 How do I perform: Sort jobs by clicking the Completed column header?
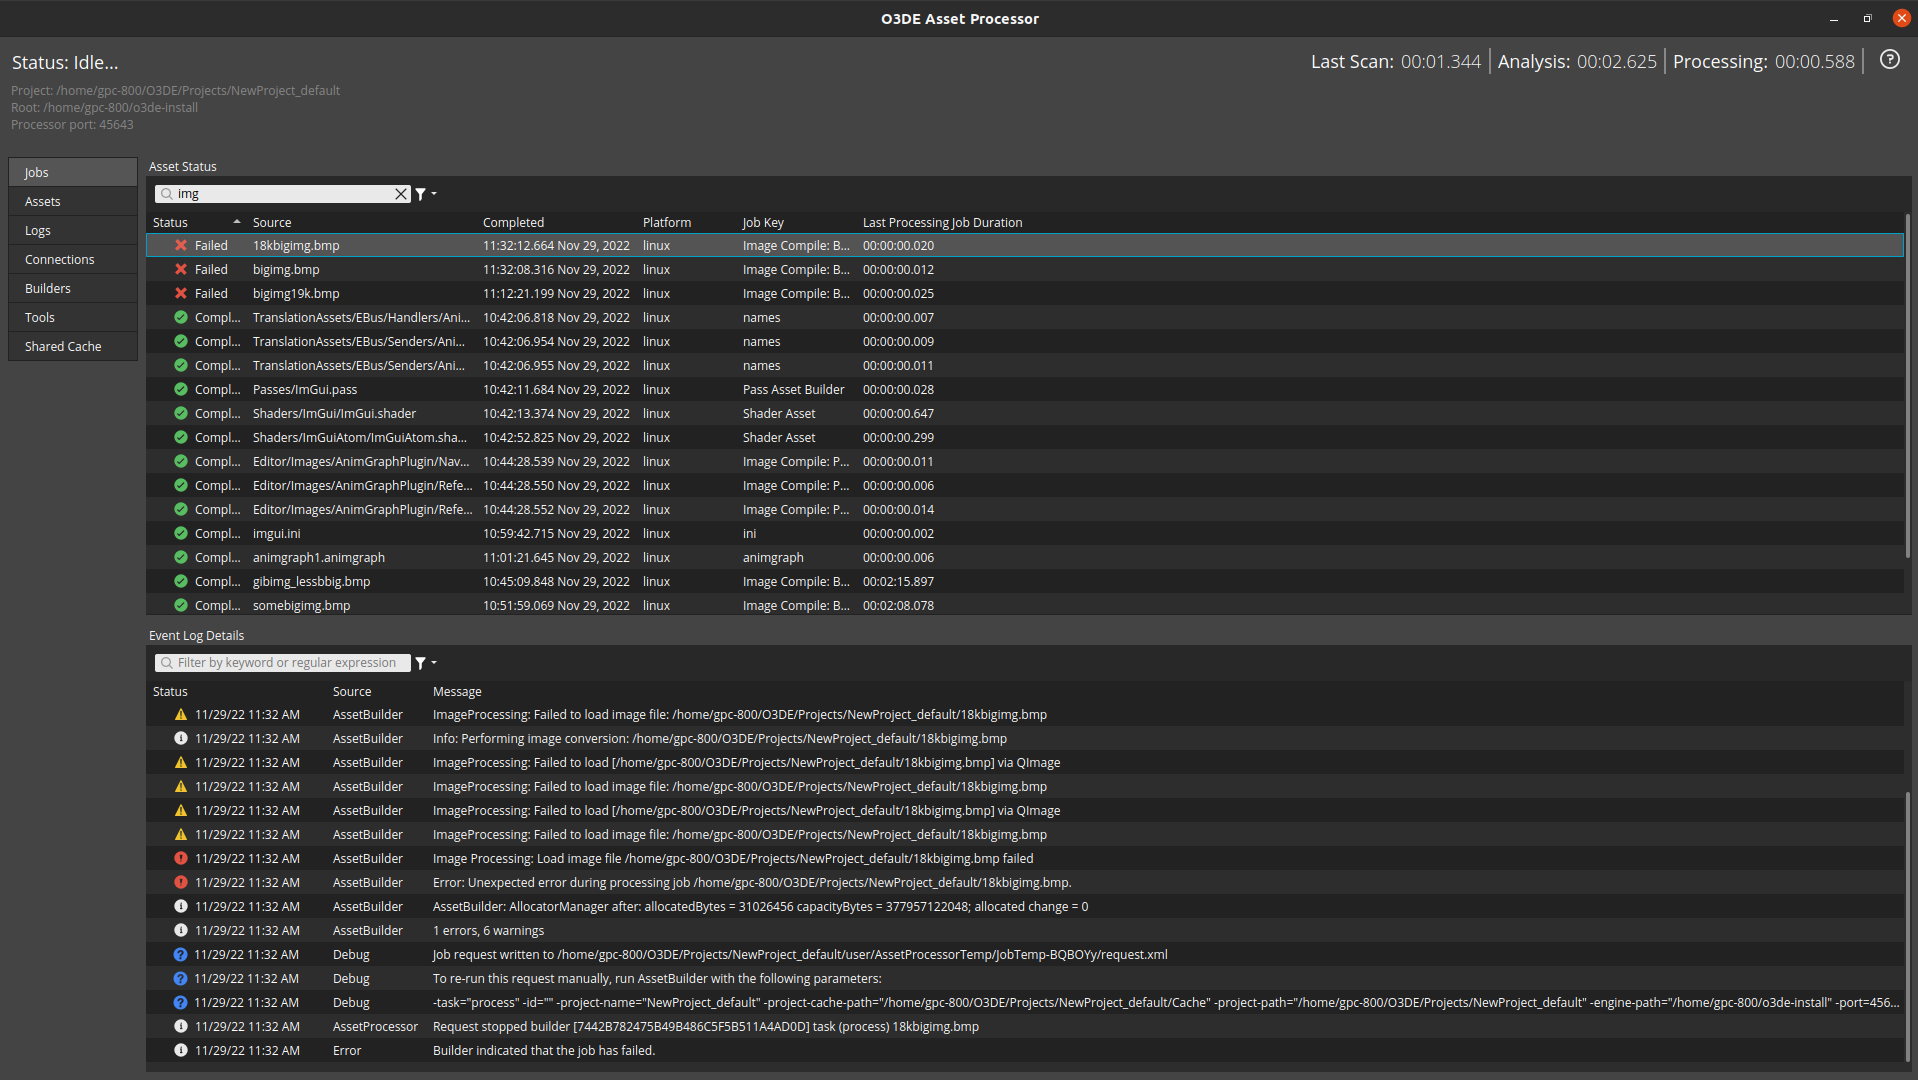(x=514, y=221)
